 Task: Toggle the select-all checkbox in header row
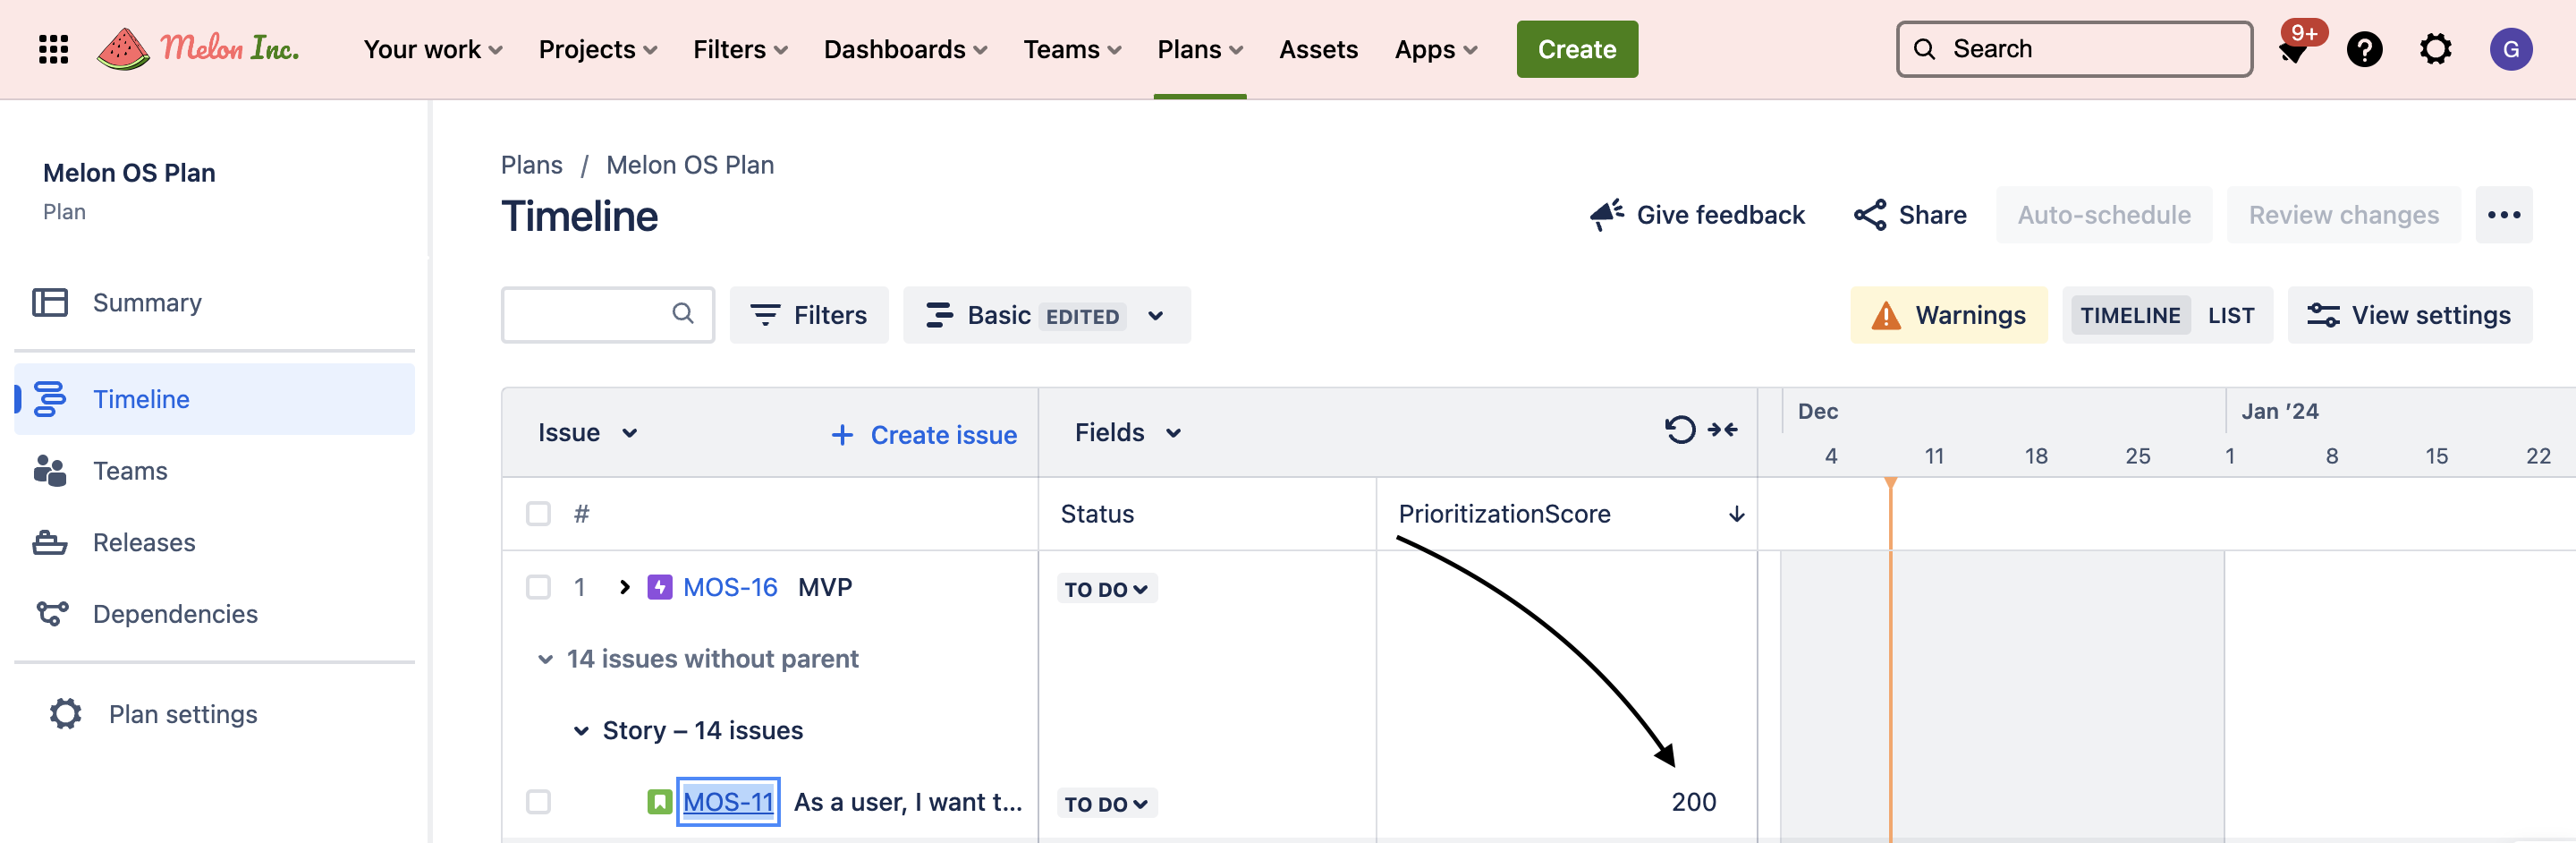(x=538, y=514)
